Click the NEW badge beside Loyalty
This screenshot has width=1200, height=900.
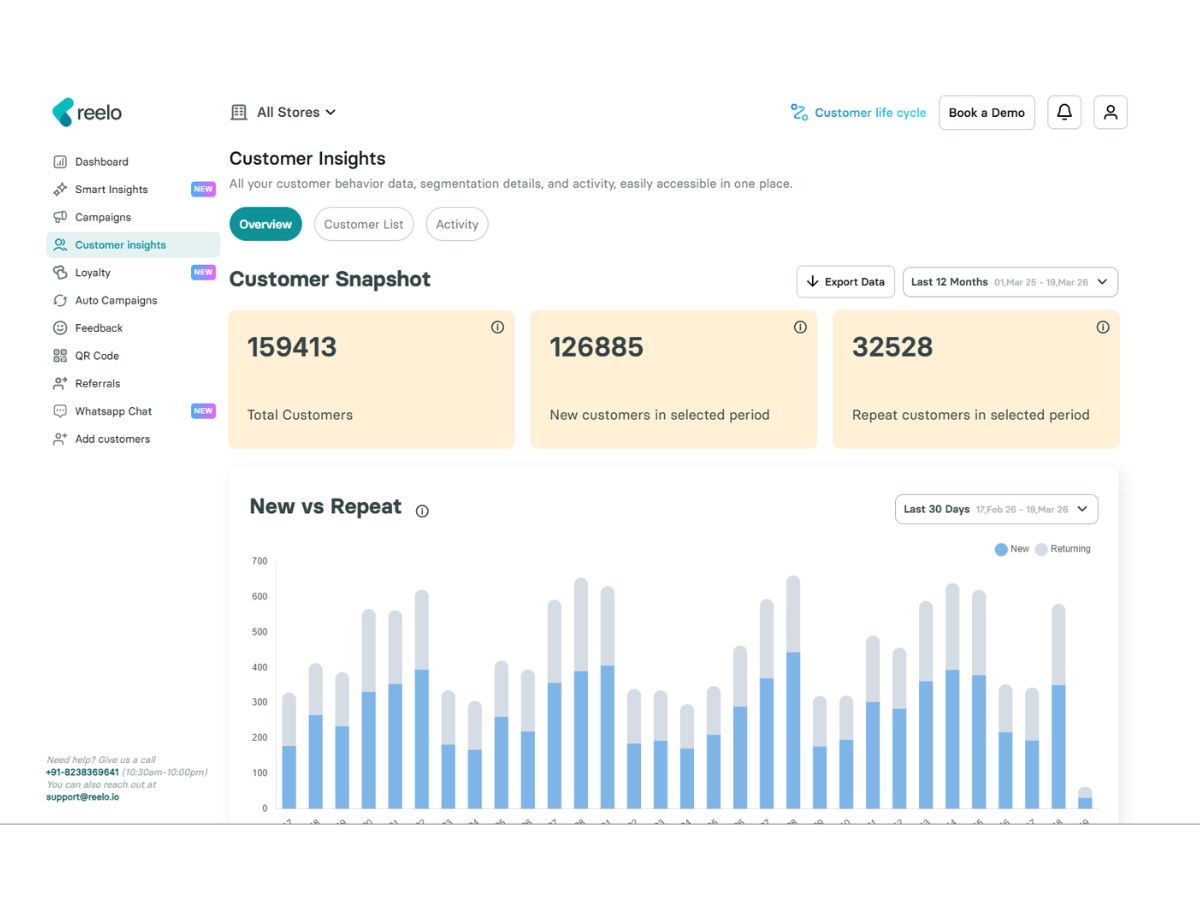pyautogui.click(x=203, y=272)
